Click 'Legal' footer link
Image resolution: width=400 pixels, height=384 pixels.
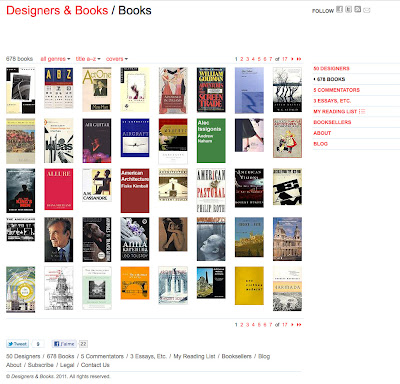pyautogui.click(x=67, y=365)
